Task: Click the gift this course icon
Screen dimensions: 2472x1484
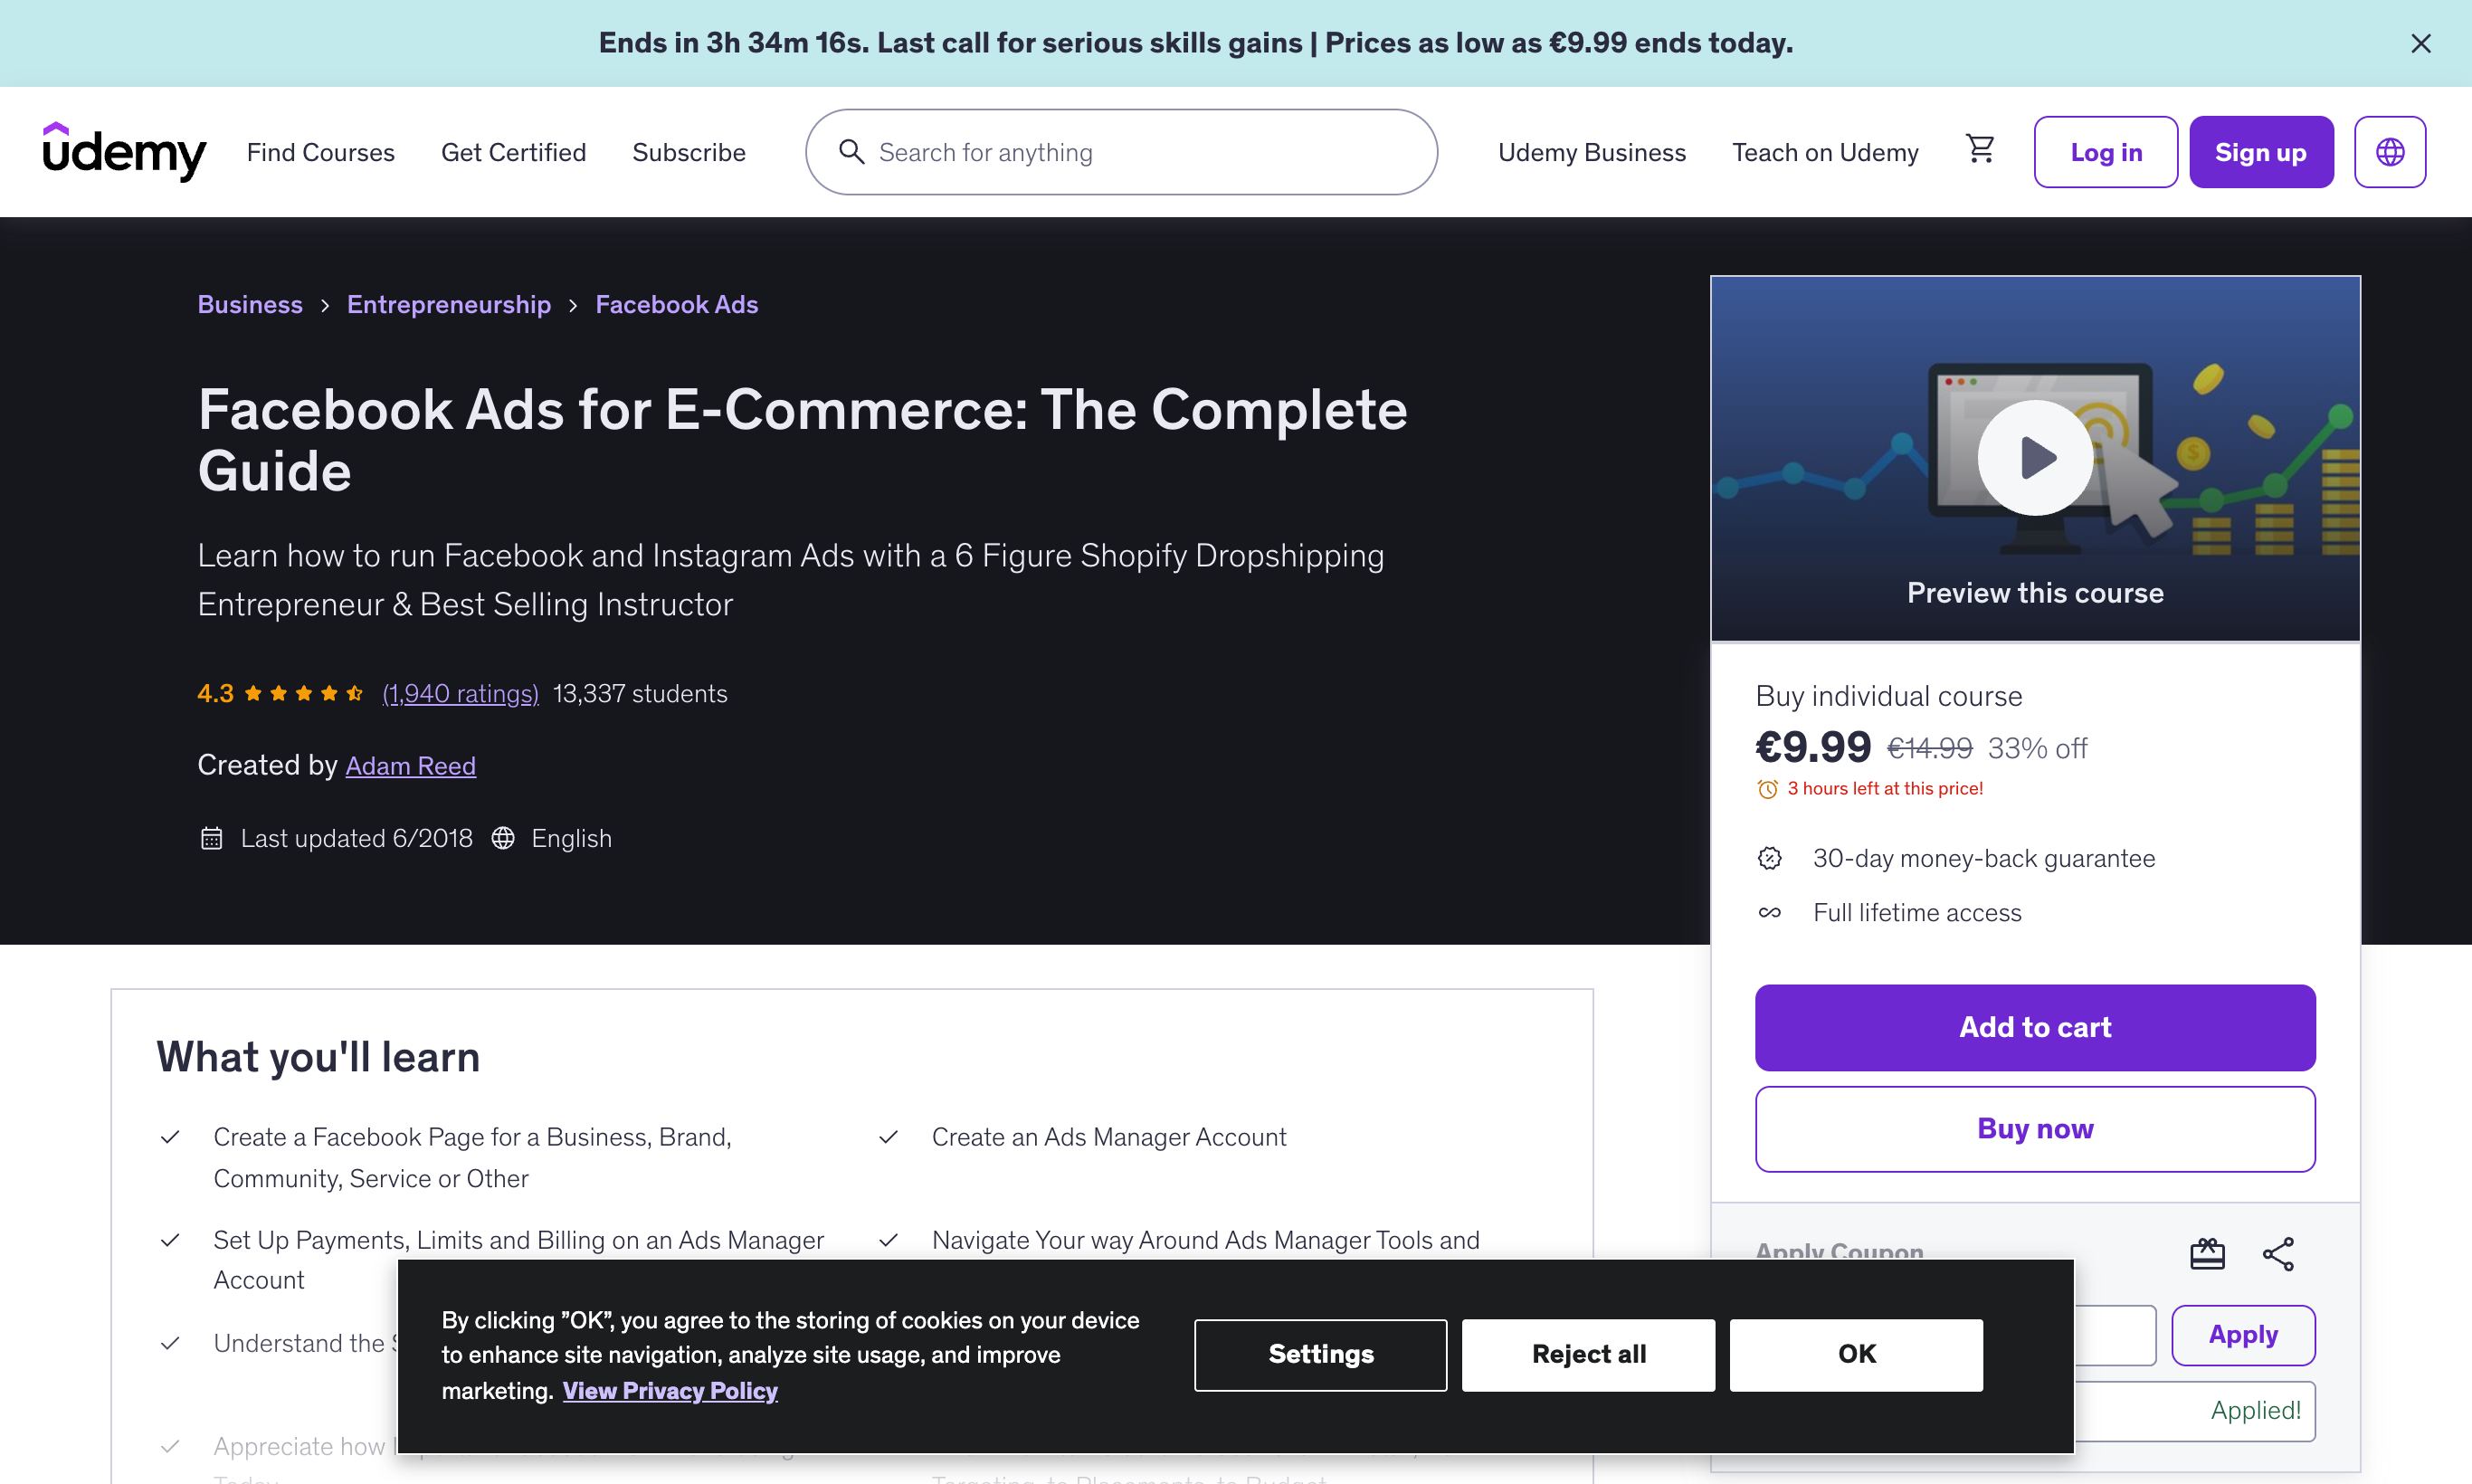Action: [x=2207, y=1254]
